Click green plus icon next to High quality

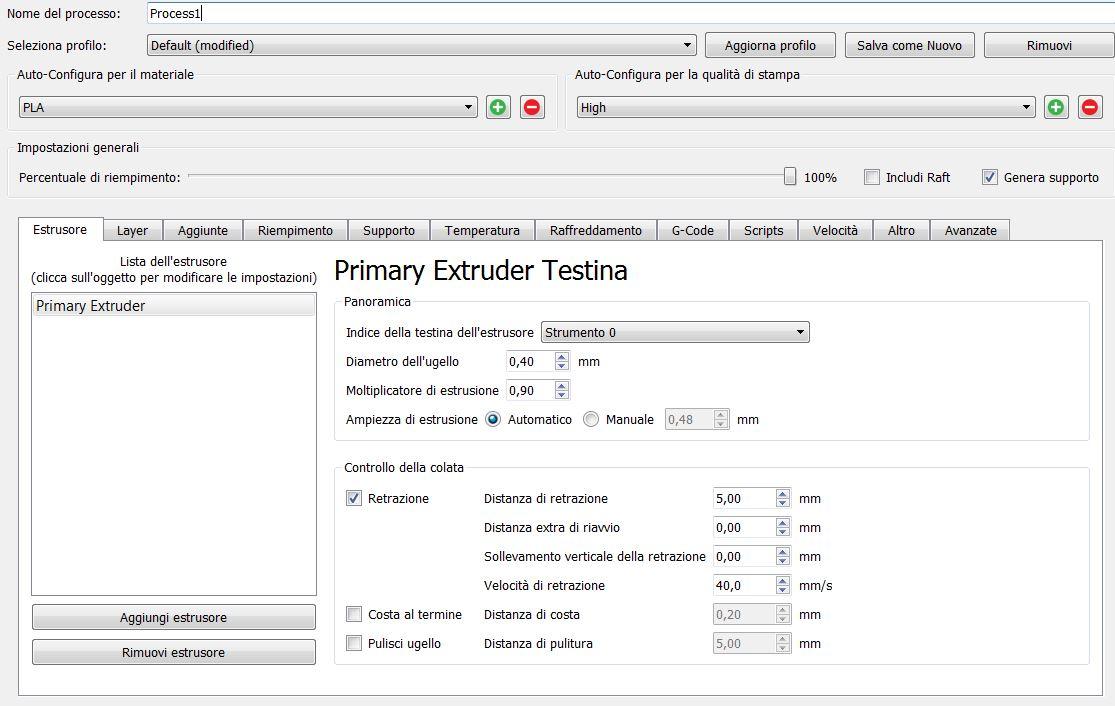click(x=1056, y=108)
